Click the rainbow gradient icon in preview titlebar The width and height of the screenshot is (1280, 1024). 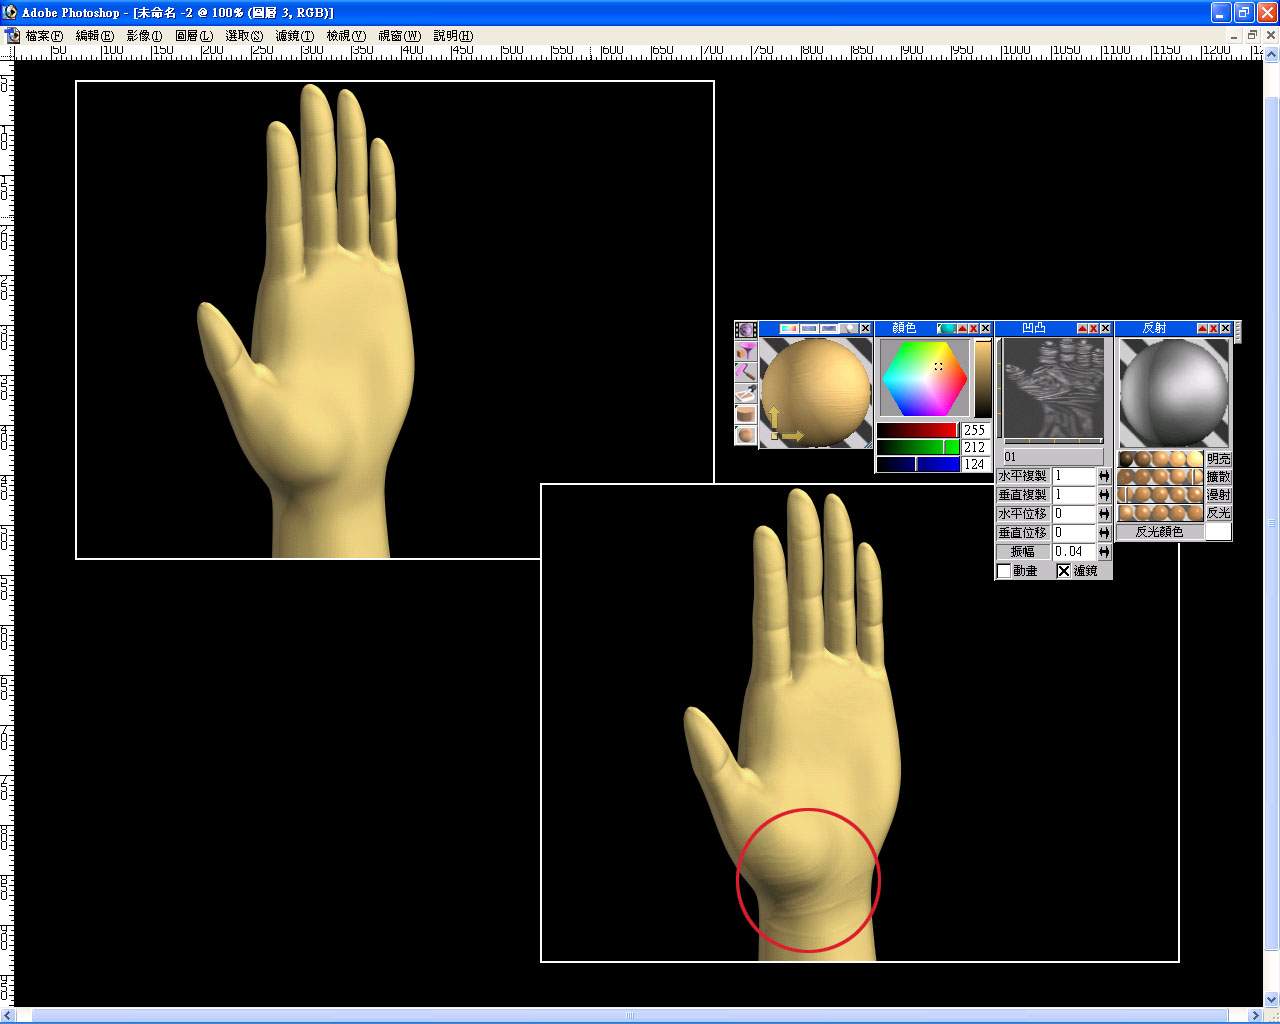coord(789,328)
